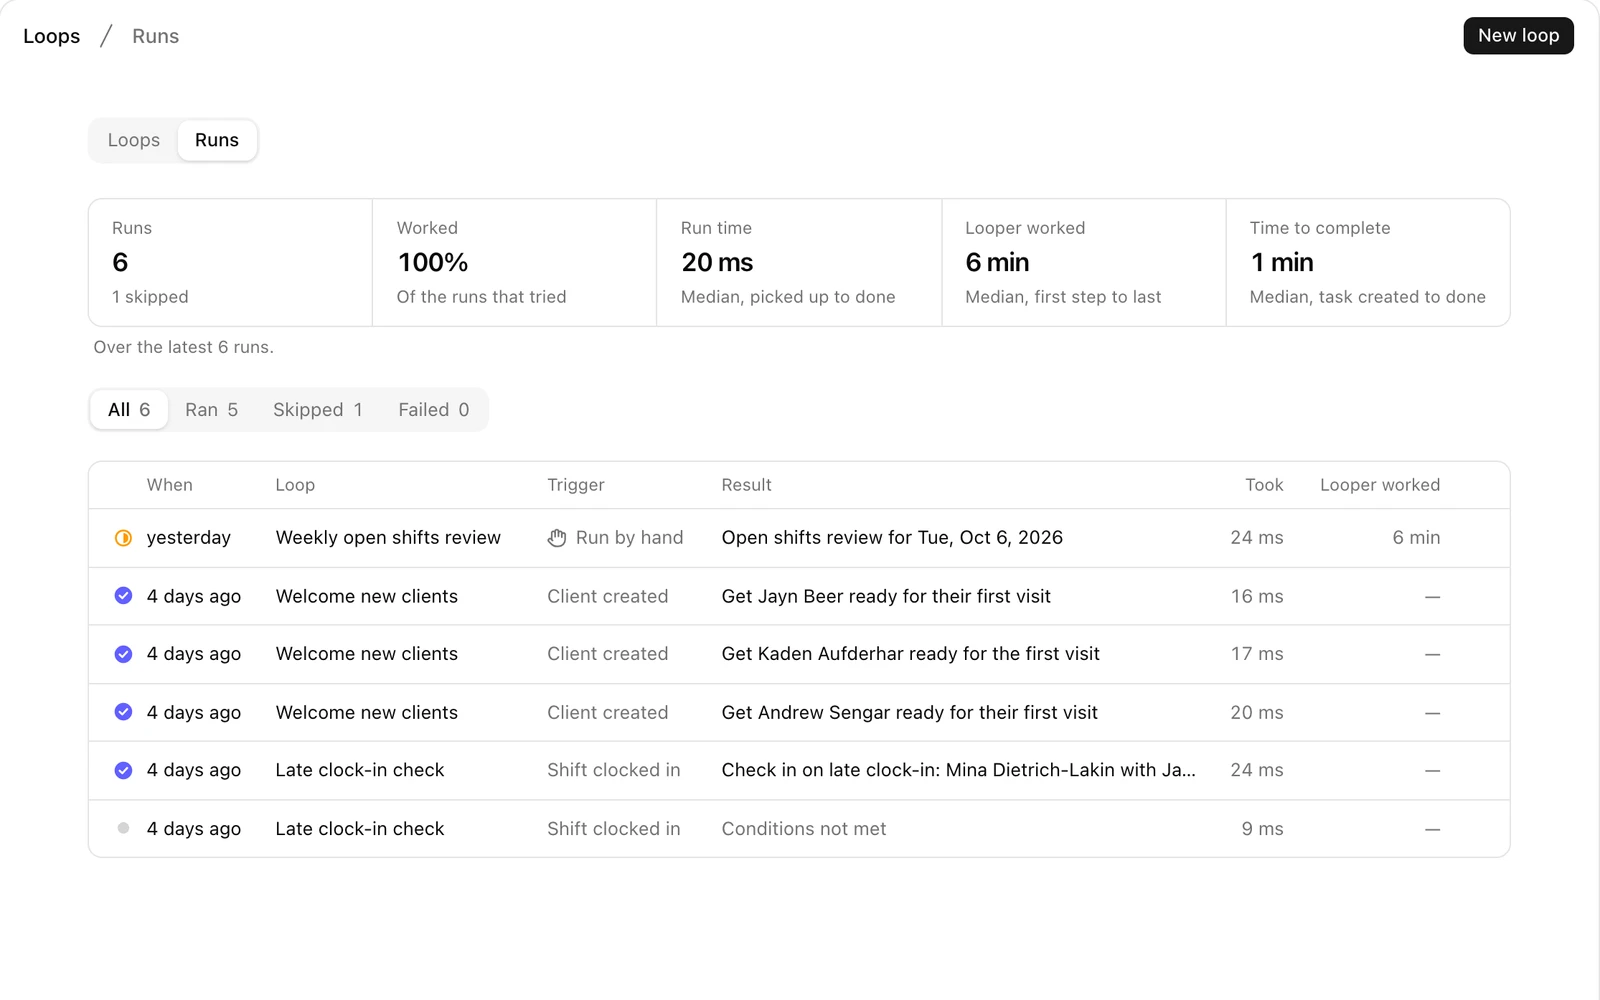The width and height of the screenshot is (1600, 1000).
Task: Show only Failed 0 runs
Action: (434, 410)
